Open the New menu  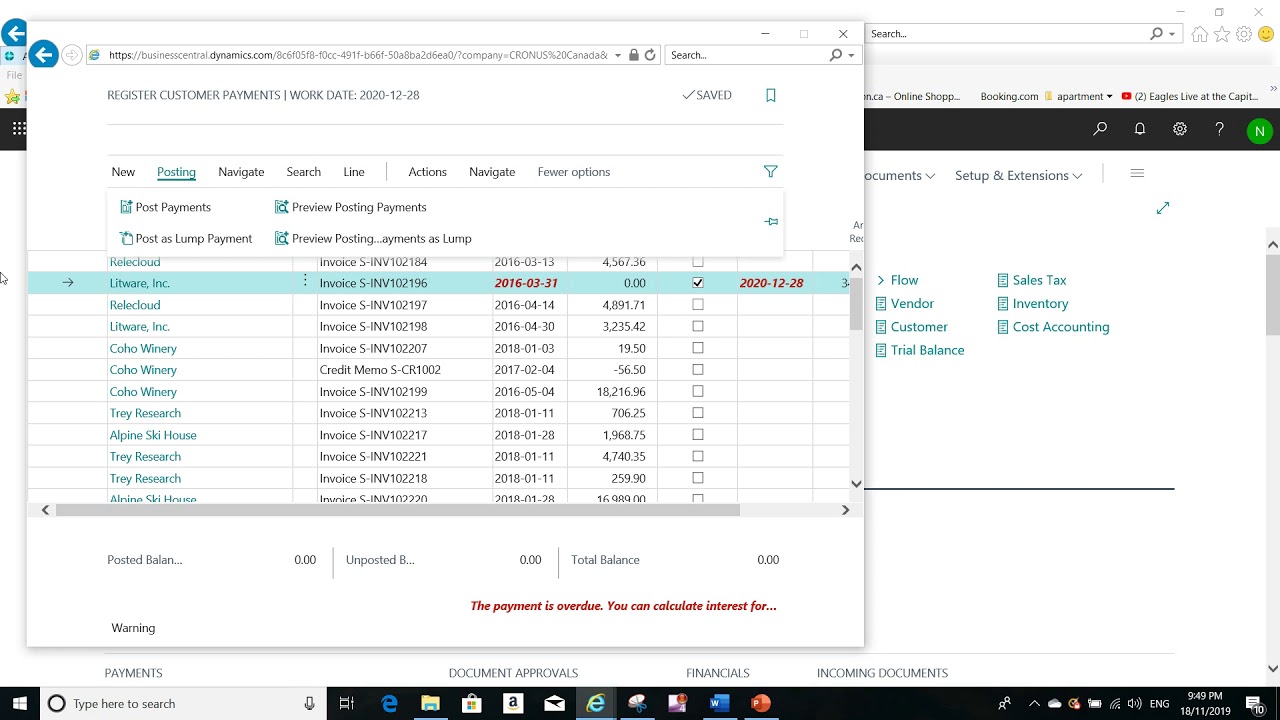[123, 172]
